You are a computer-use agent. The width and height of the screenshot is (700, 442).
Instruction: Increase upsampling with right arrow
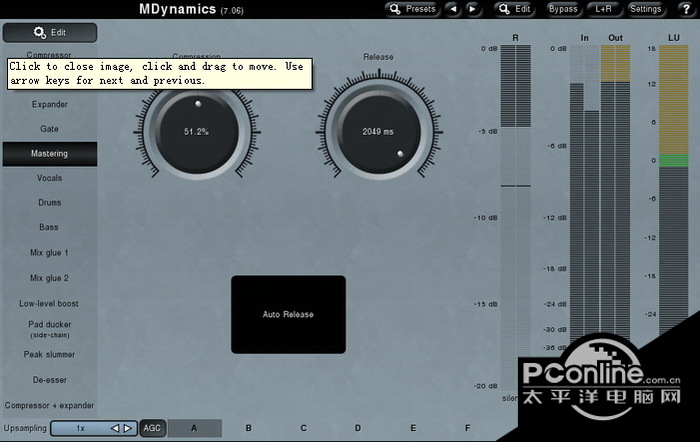pos(128,428)
